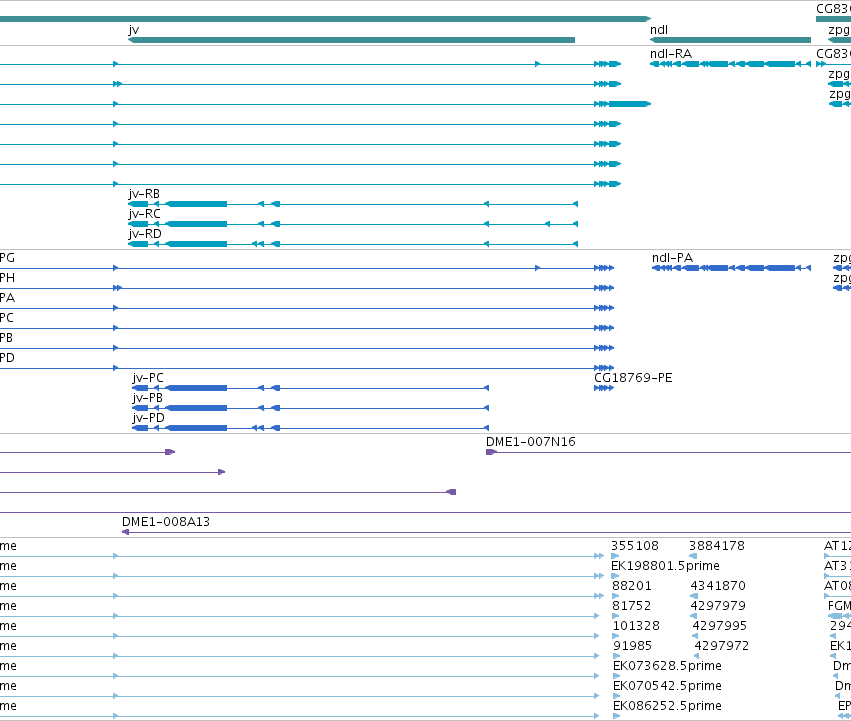Click EST entry 3884178
The width and height of the screenshot is (851, 721).
pos(717,546)
